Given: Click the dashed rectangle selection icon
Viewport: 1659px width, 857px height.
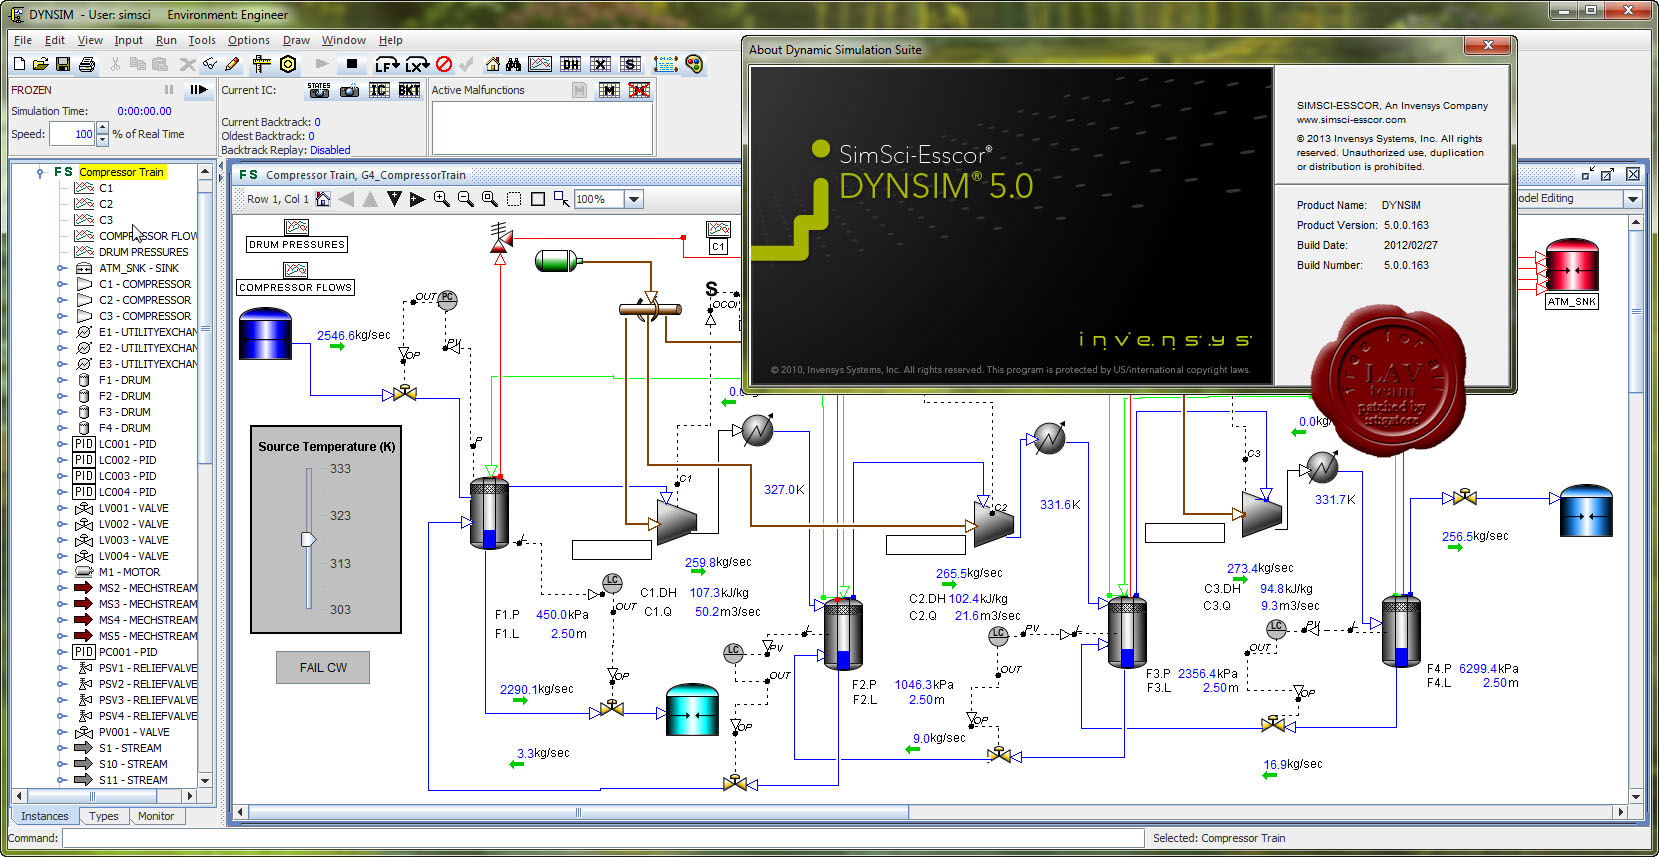Looking at the screenshot, I should pyautogui.click(x=514, y=199).
